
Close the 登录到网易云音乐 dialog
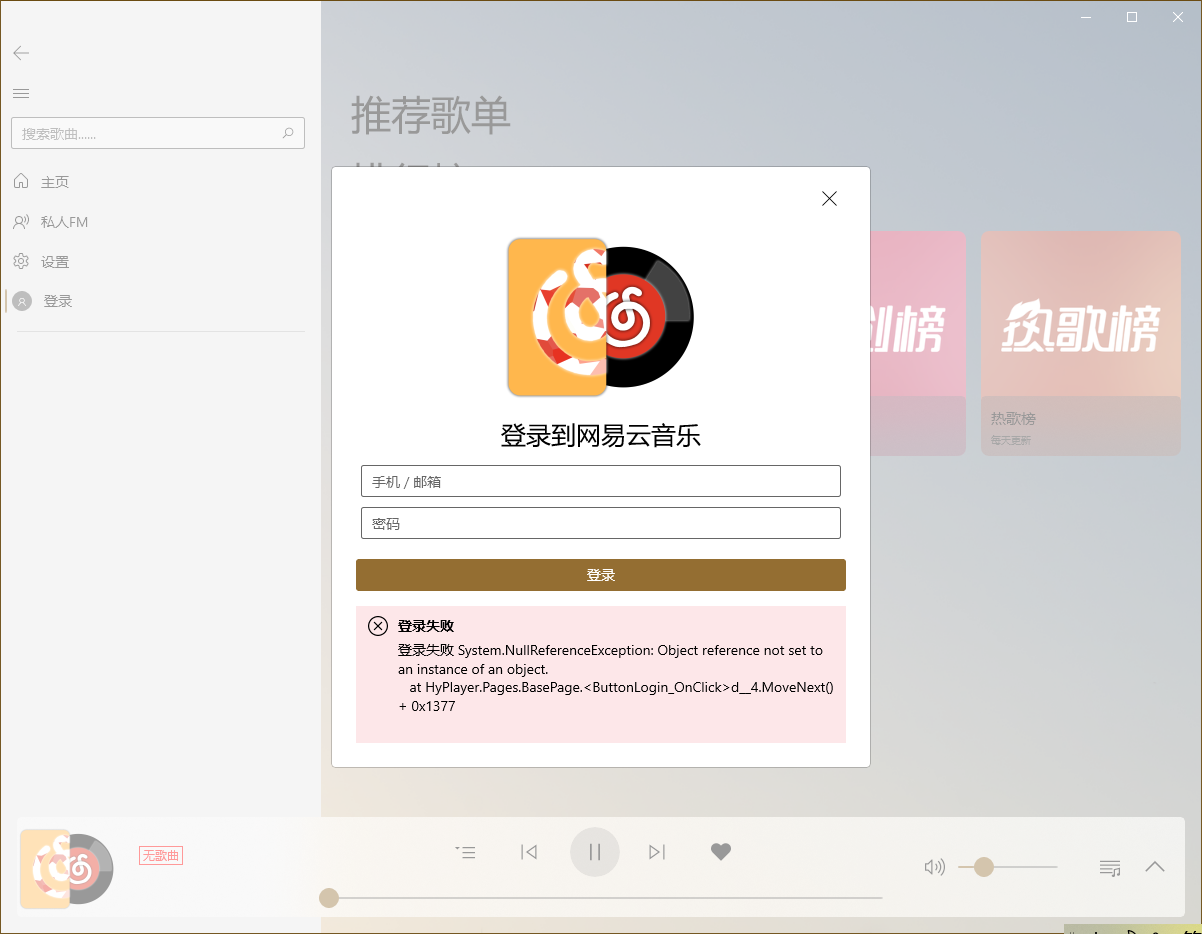pos(829,198)
